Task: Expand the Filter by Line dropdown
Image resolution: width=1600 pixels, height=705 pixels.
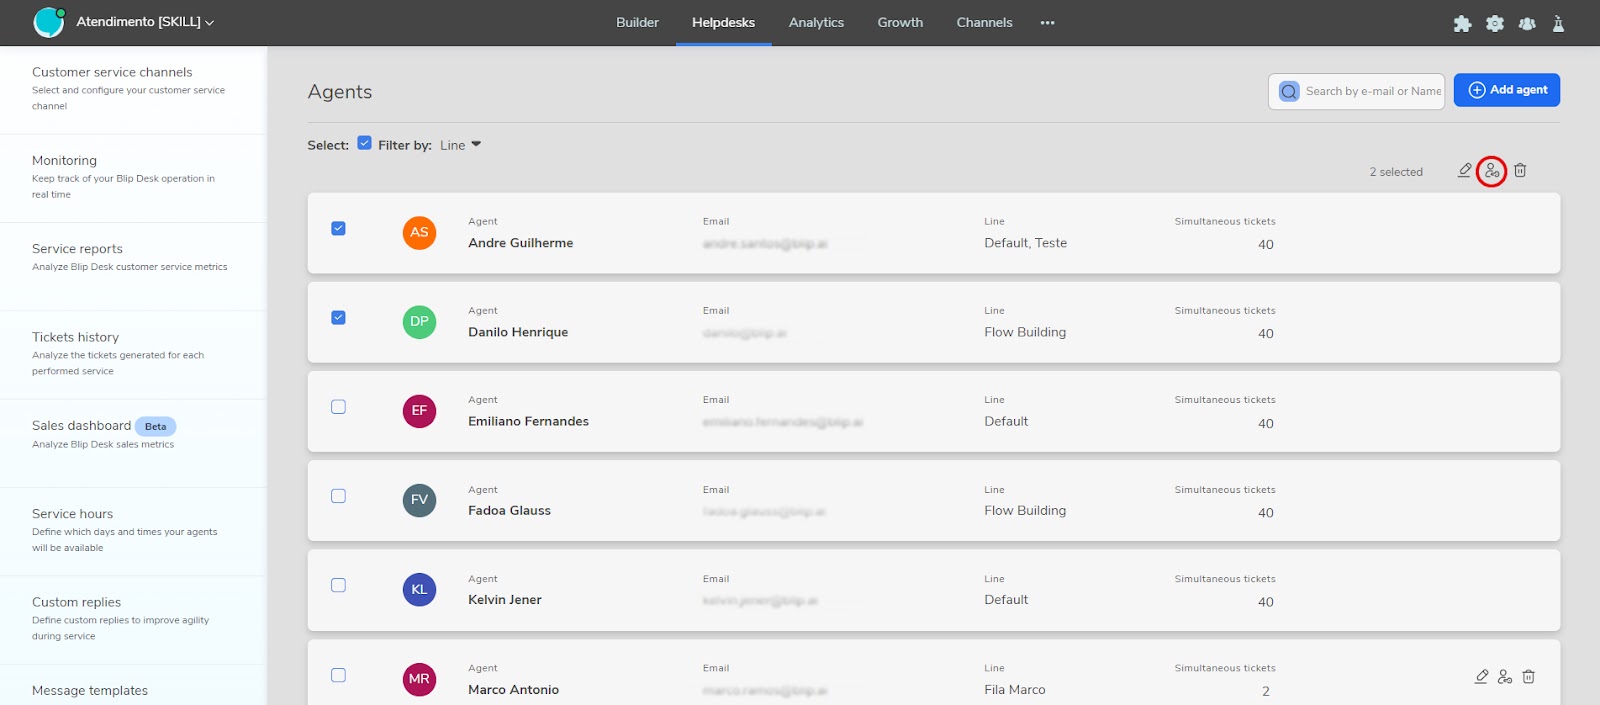Action: (x=460, y=145)
